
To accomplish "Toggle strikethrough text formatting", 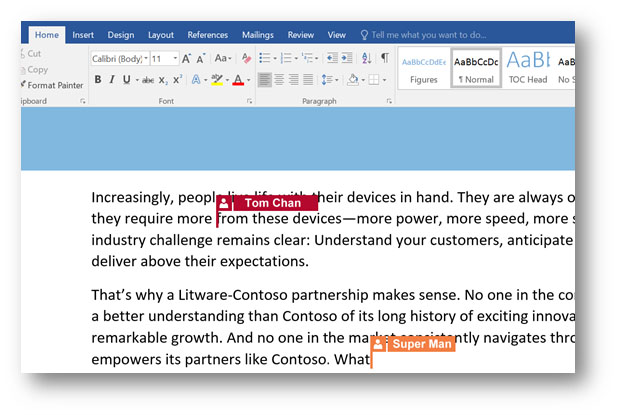I will [x=147, y=80].
